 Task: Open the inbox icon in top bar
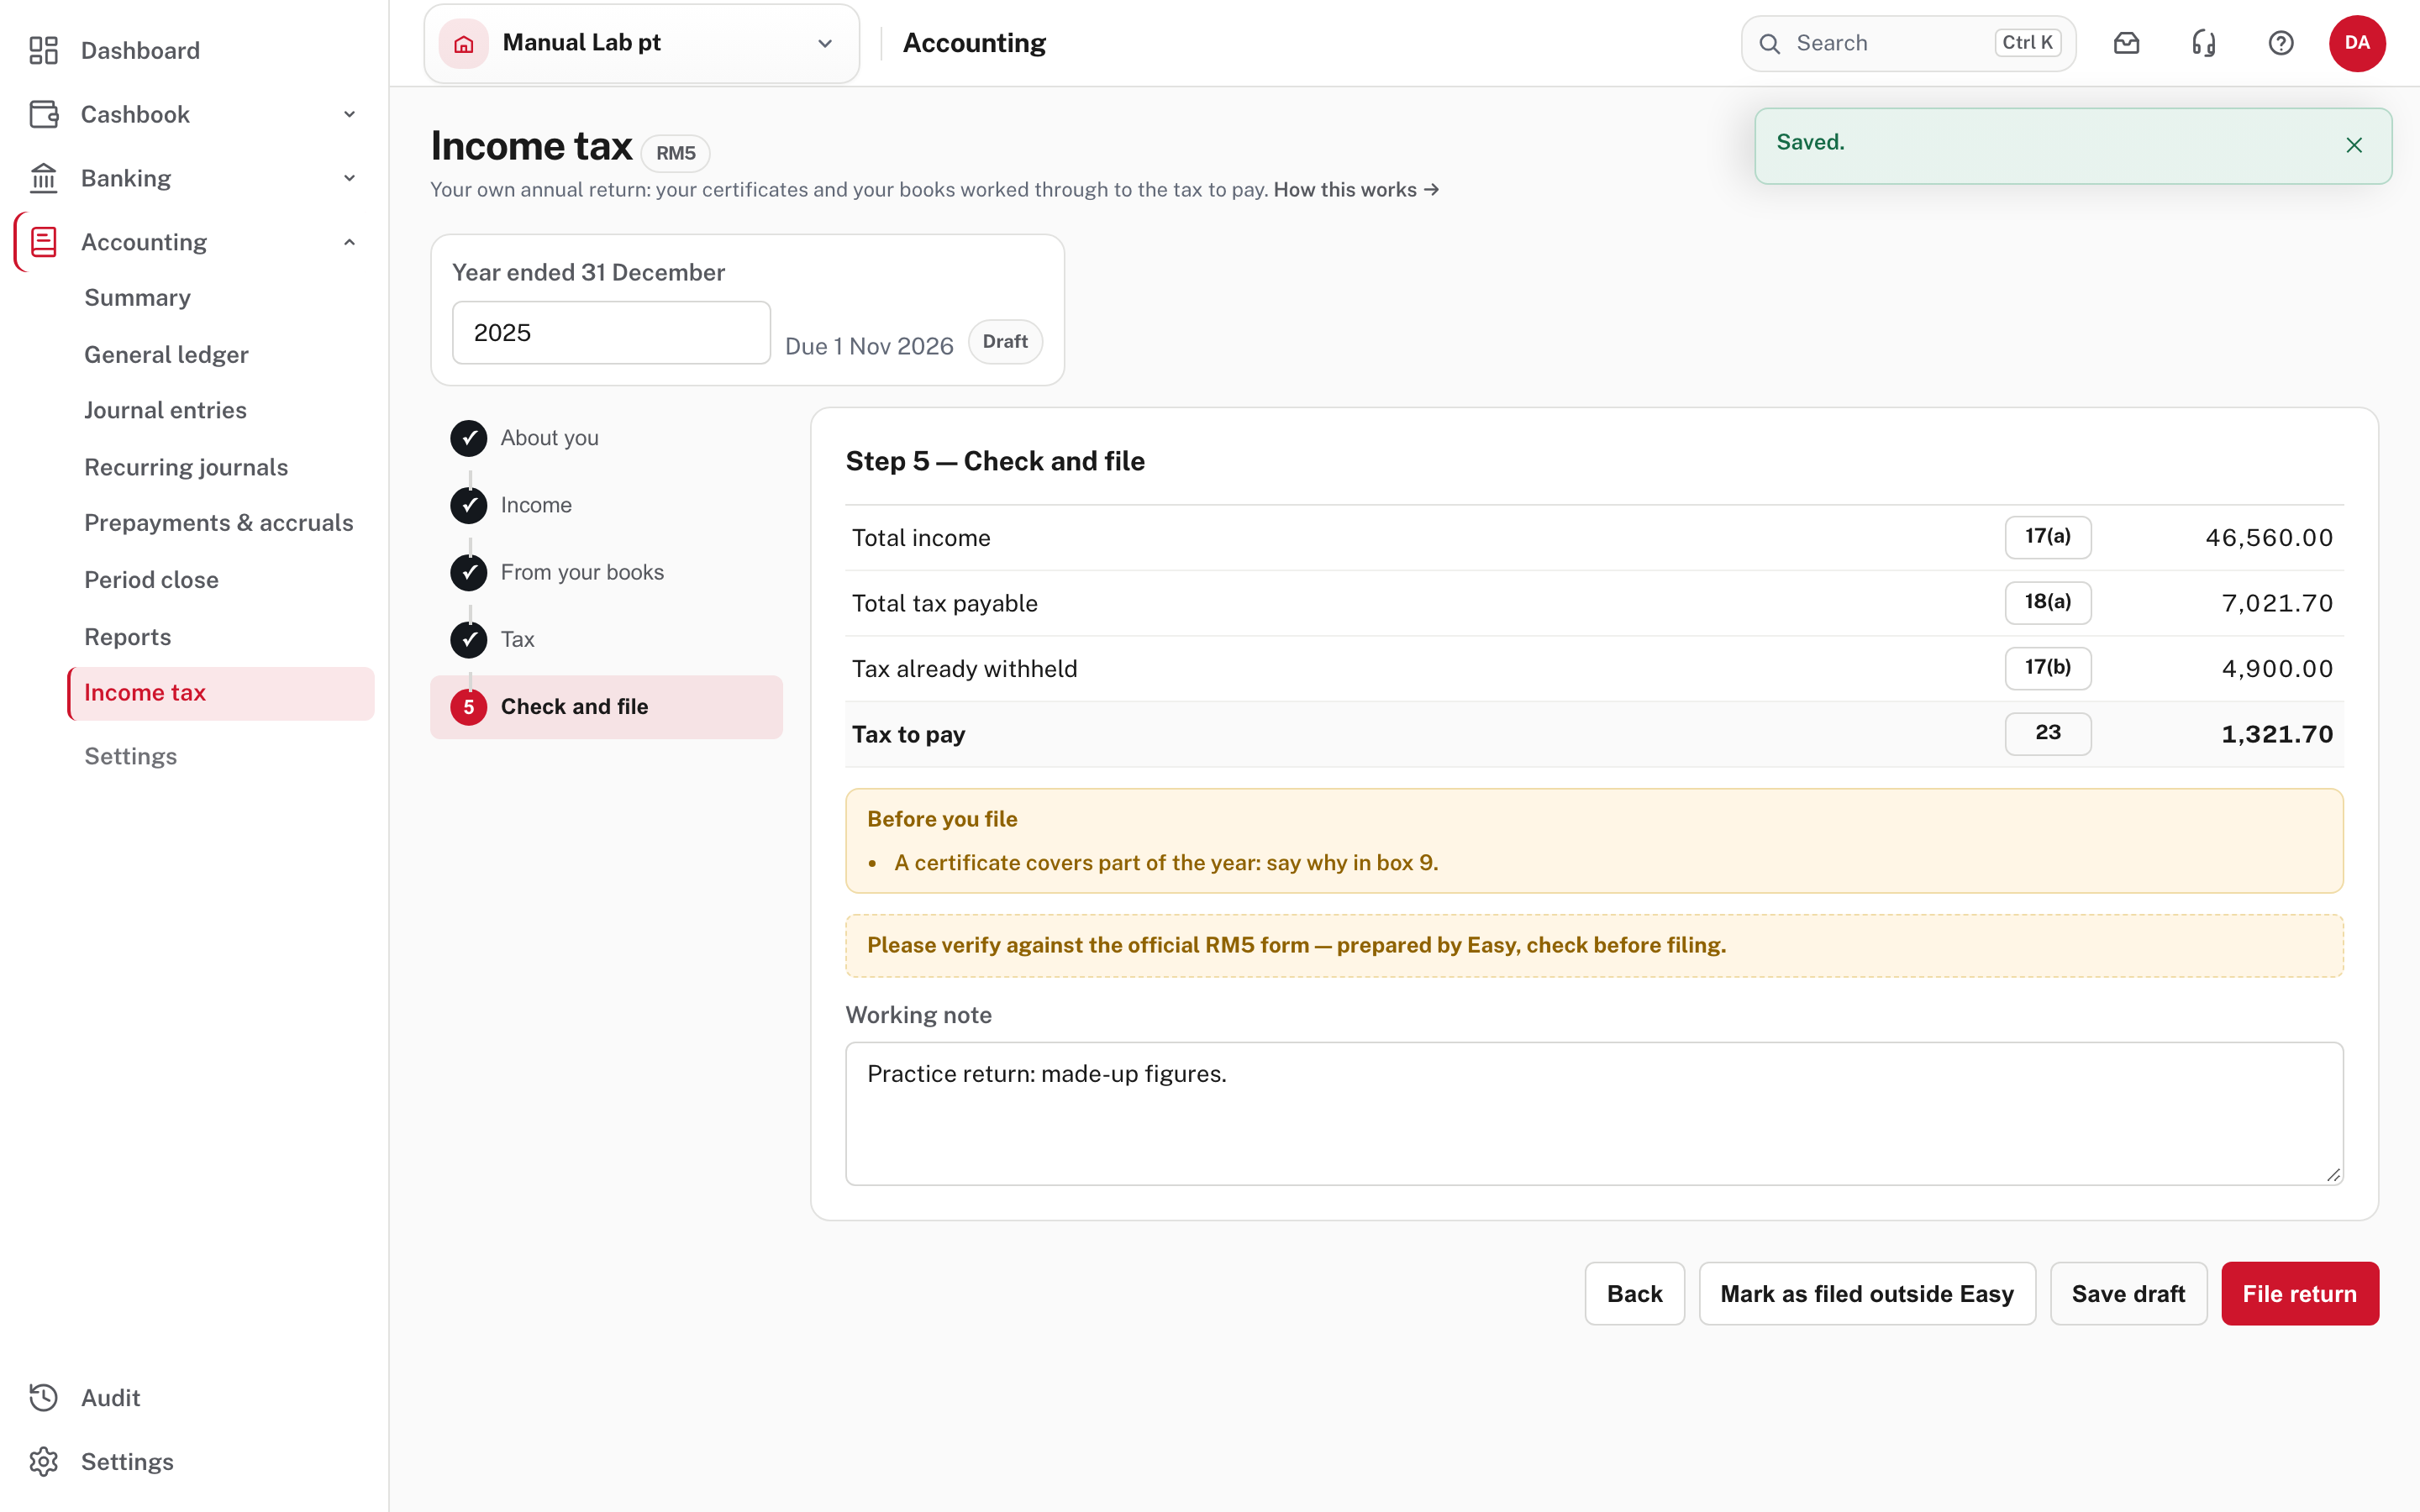2127,43
